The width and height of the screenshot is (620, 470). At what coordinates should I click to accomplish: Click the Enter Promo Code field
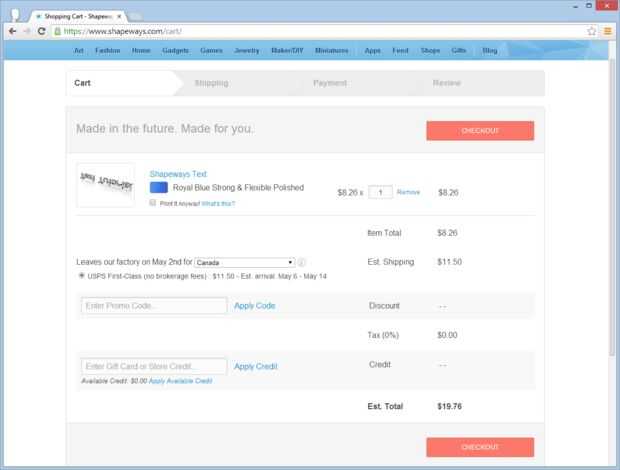pyautogui.click(x=154, y=306)
